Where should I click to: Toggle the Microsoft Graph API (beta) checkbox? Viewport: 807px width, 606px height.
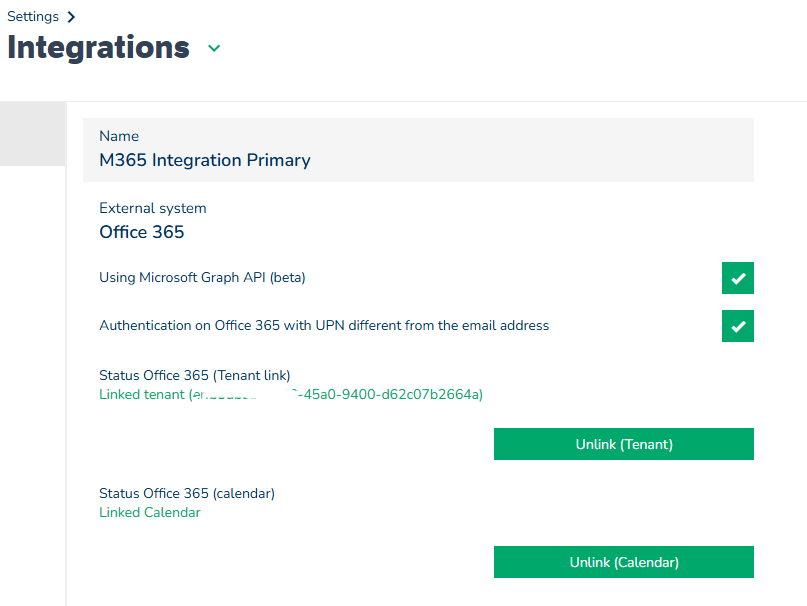pyautogui.click(x=737, y=278)
